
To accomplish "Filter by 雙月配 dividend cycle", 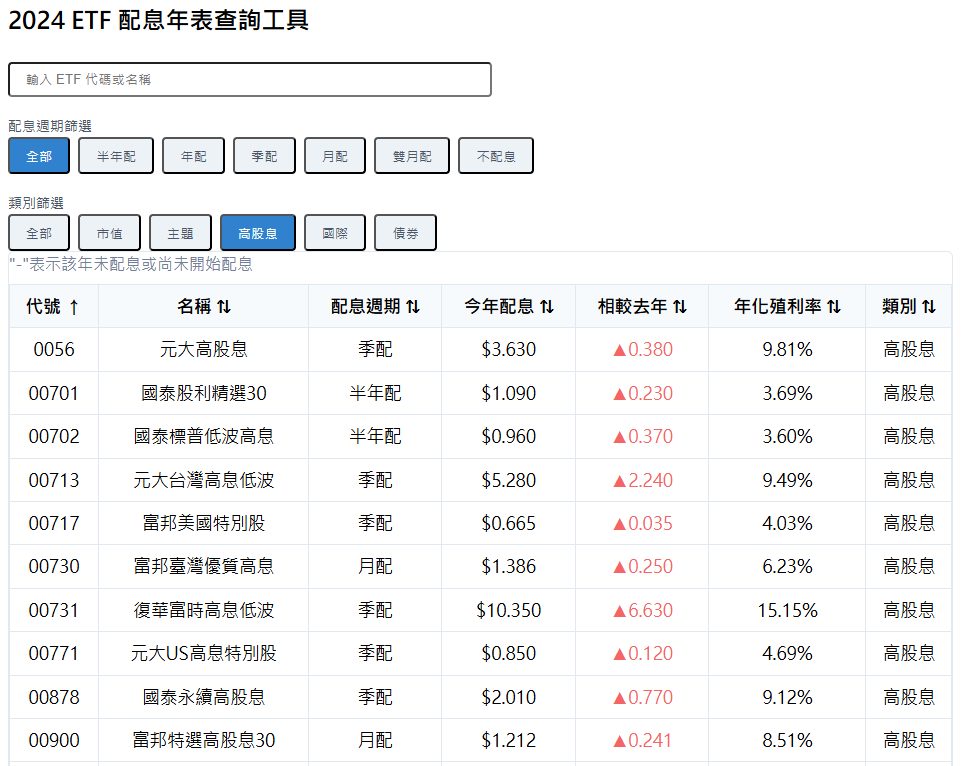I will click(412, 156).
